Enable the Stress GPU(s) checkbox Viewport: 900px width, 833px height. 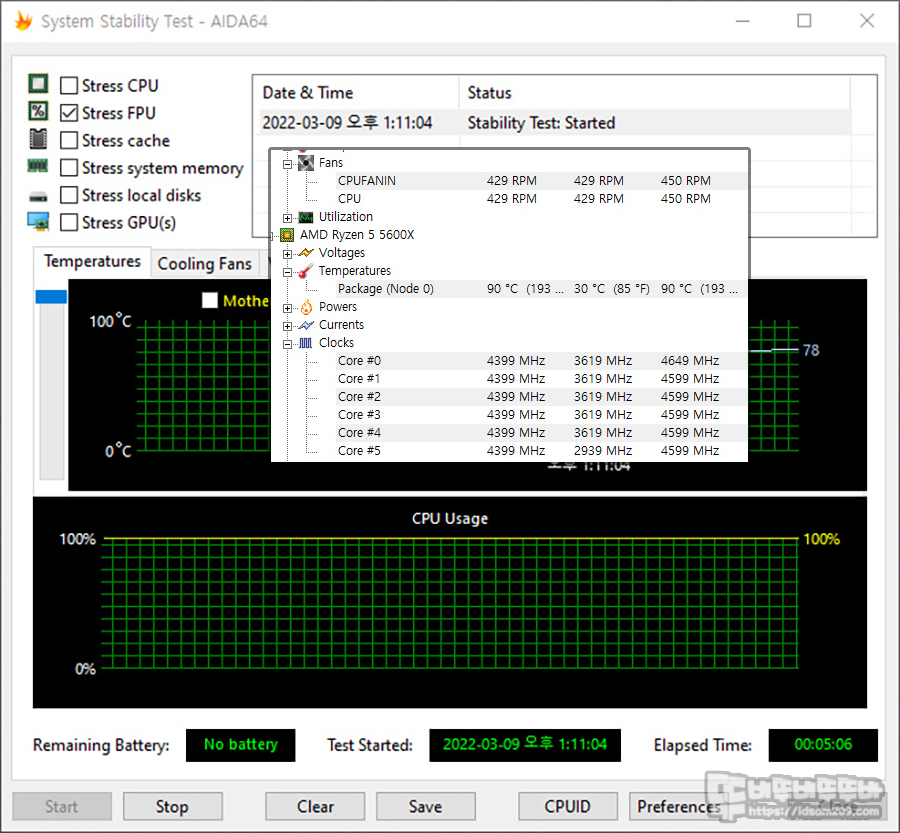click(x=69, y=222)
